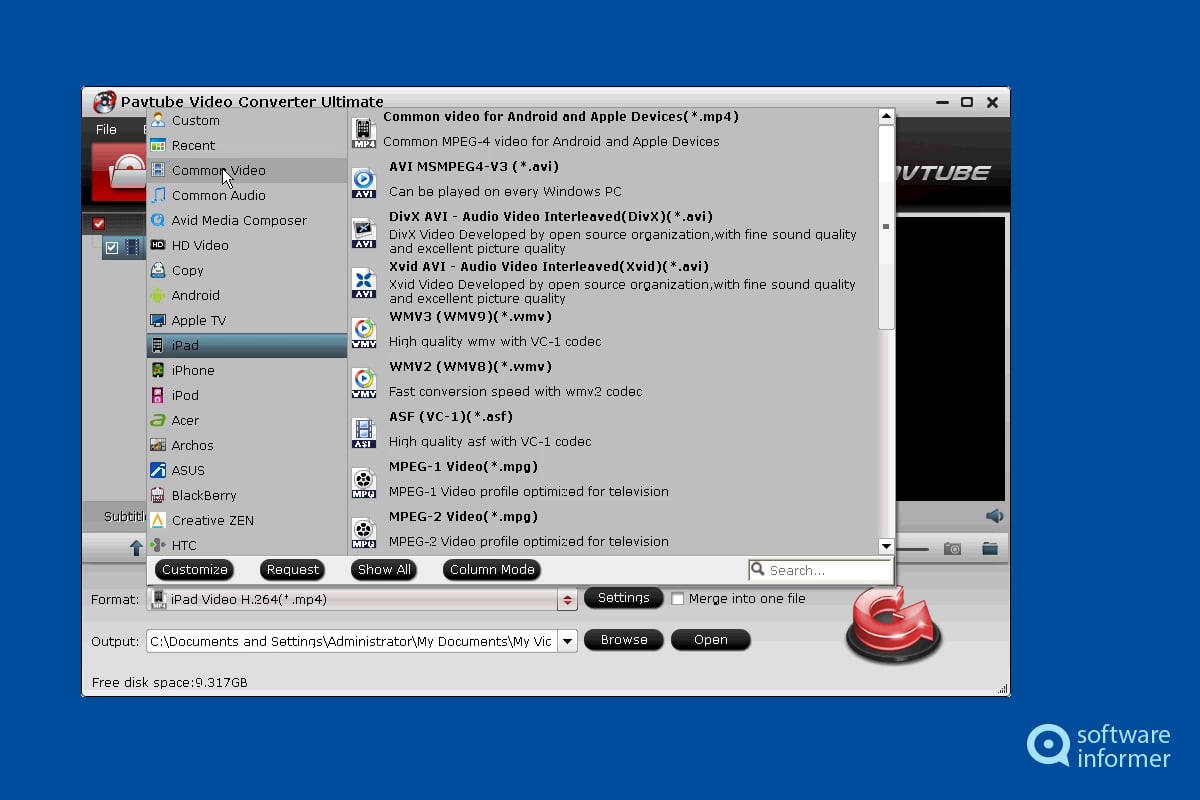Start conversion with red Convert button
Screen dimensions: 1200x800
tap(893, 625)
